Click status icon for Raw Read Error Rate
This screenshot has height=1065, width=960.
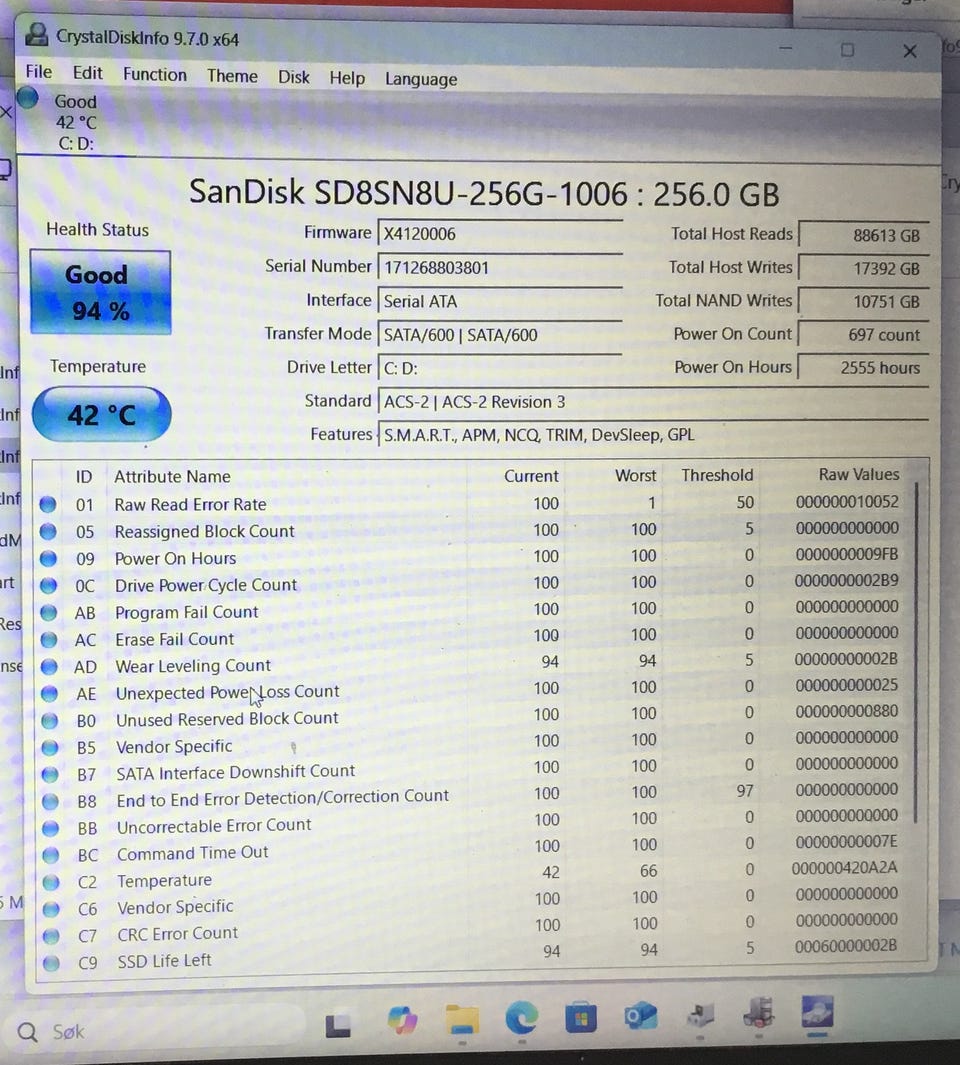[x=48, y=505]
